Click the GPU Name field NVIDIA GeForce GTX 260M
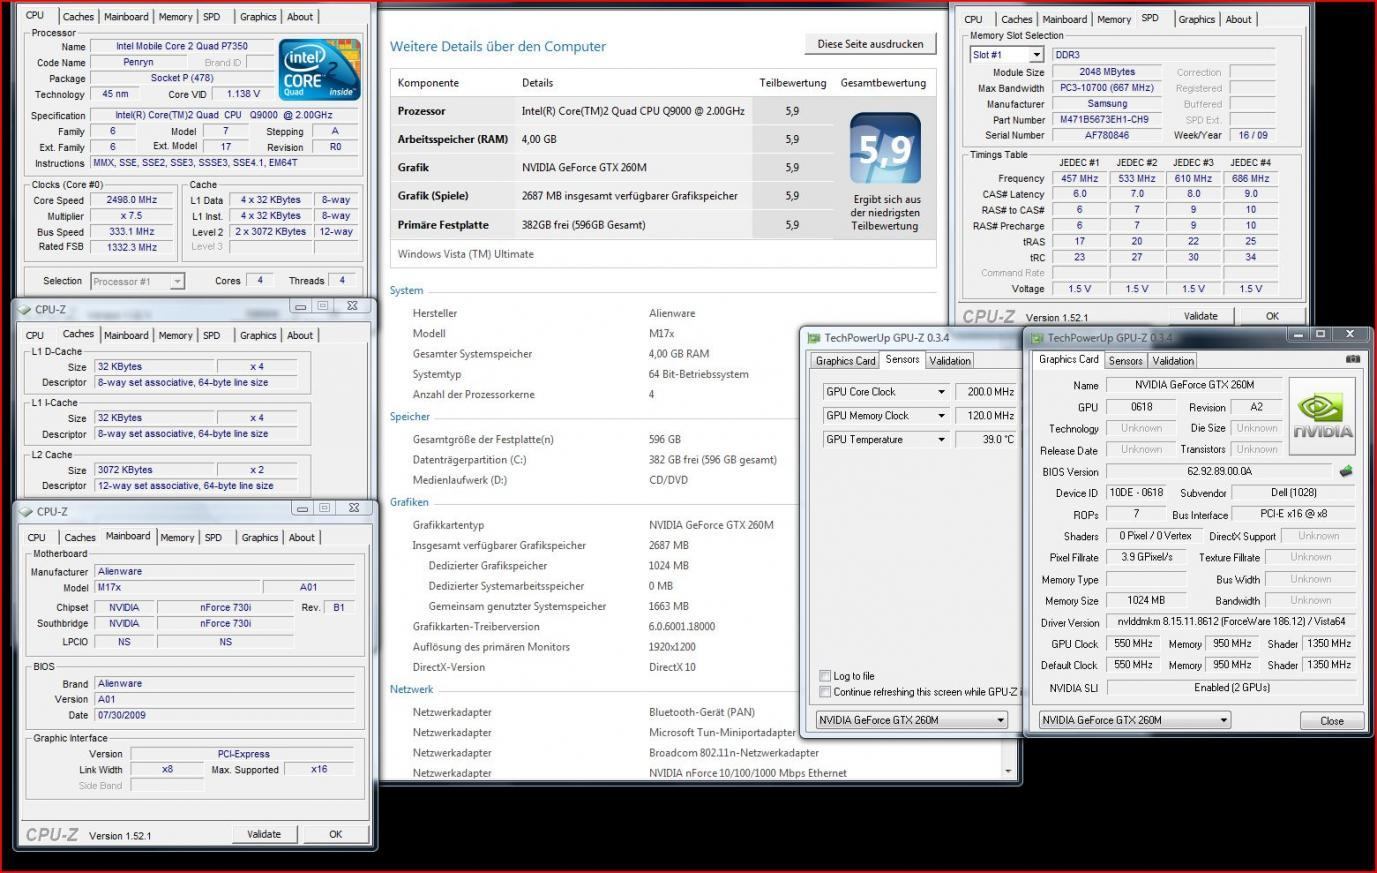The height and width of the screenshot is (873, 1377). (1194, 385)
